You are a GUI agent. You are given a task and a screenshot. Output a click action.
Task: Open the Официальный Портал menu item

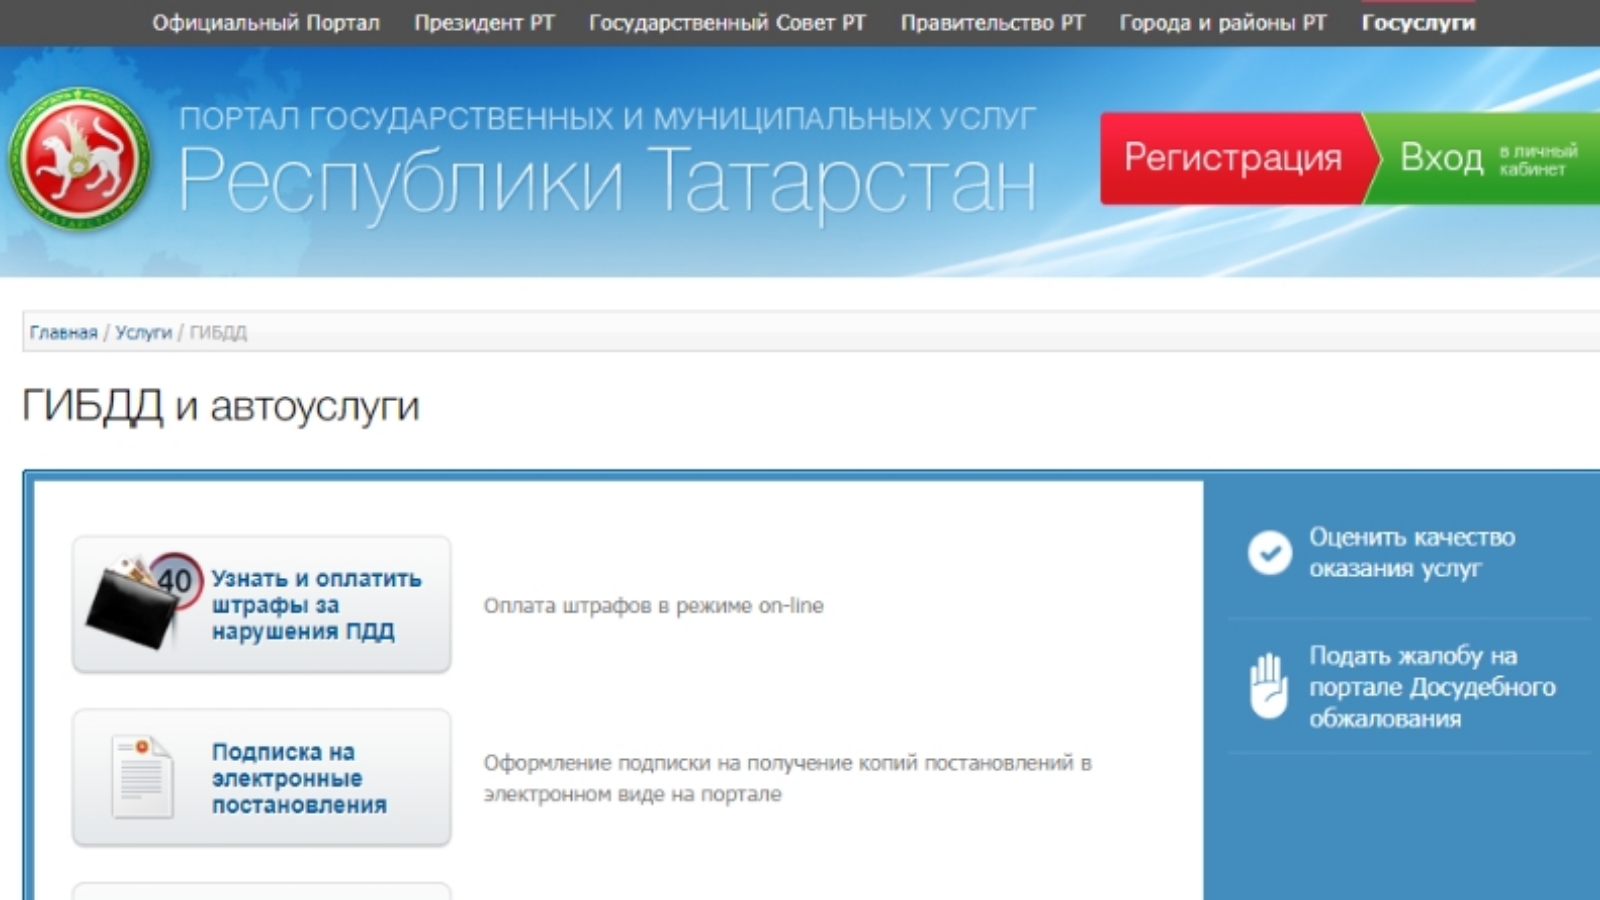(266, 23)
